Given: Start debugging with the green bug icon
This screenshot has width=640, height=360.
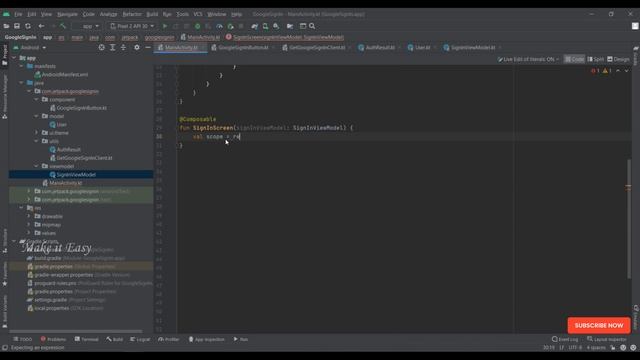Looking at the screenshot, I should point(198,26).
